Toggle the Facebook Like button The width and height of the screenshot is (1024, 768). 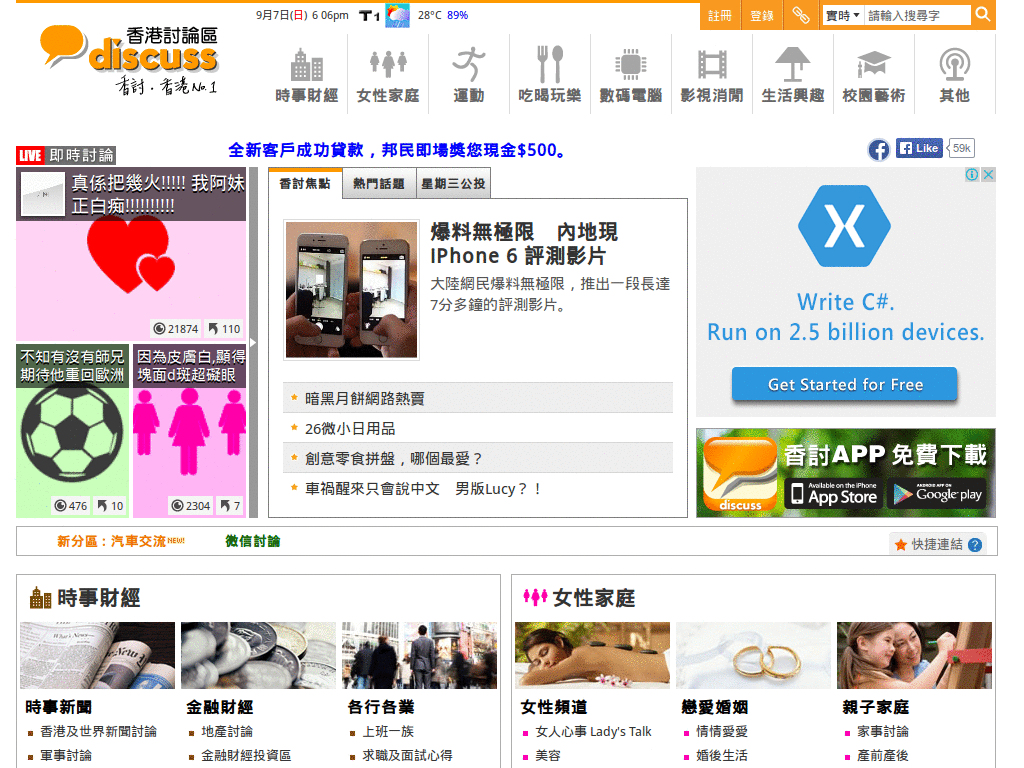(918, 147)
